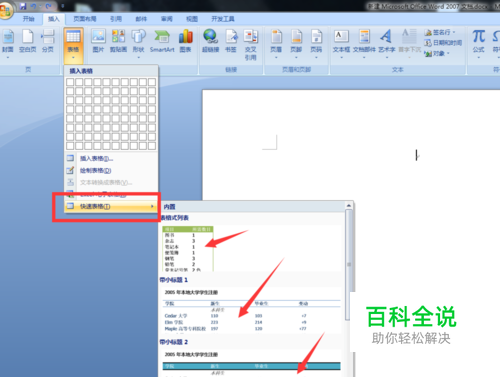Switch to the 开始 tab
Screen dimensions: 500x377
point(28,19)
